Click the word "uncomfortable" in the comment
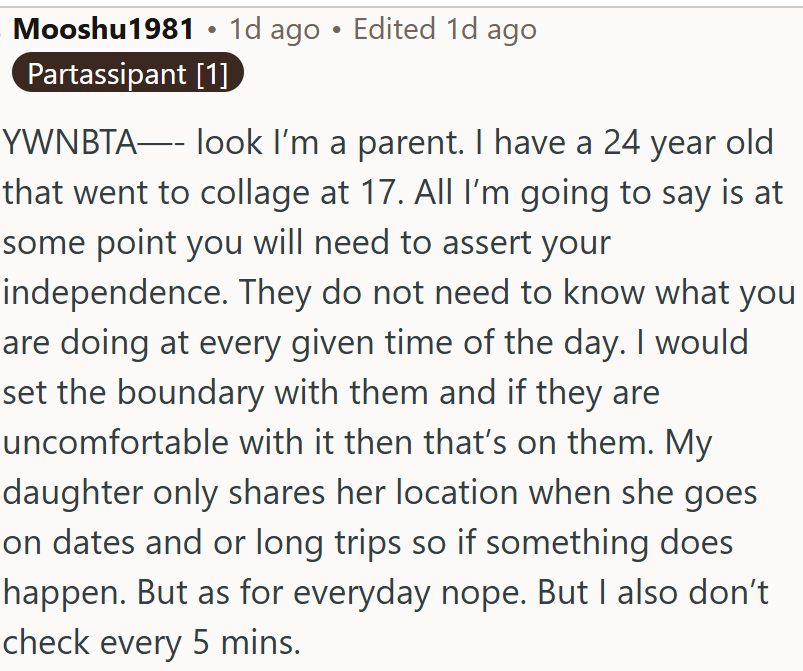Screen dimensions: 803x671 (115, 443)
